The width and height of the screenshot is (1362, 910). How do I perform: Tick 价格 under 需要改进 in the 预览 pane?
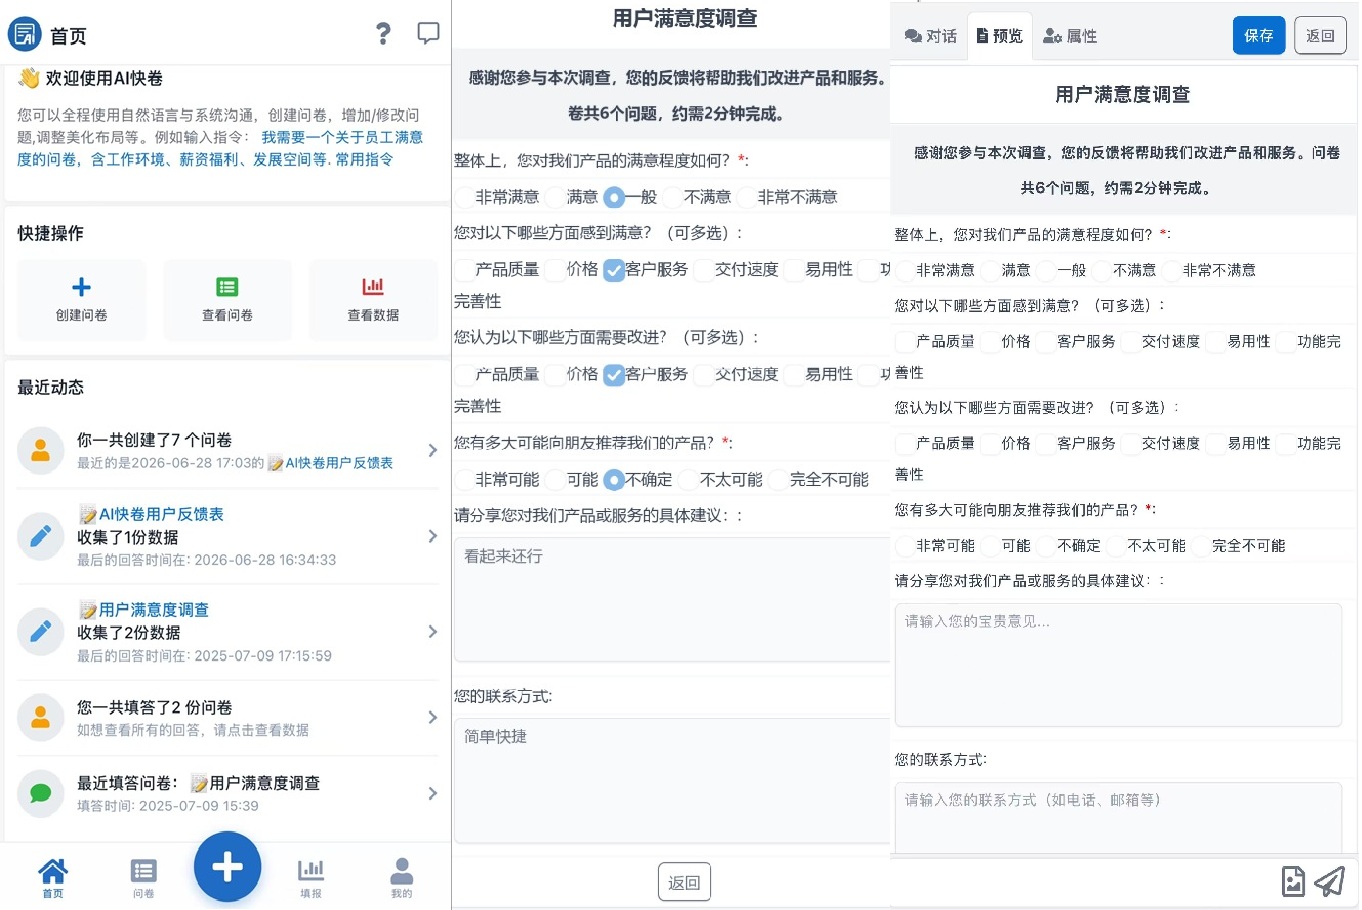point(990,444)
